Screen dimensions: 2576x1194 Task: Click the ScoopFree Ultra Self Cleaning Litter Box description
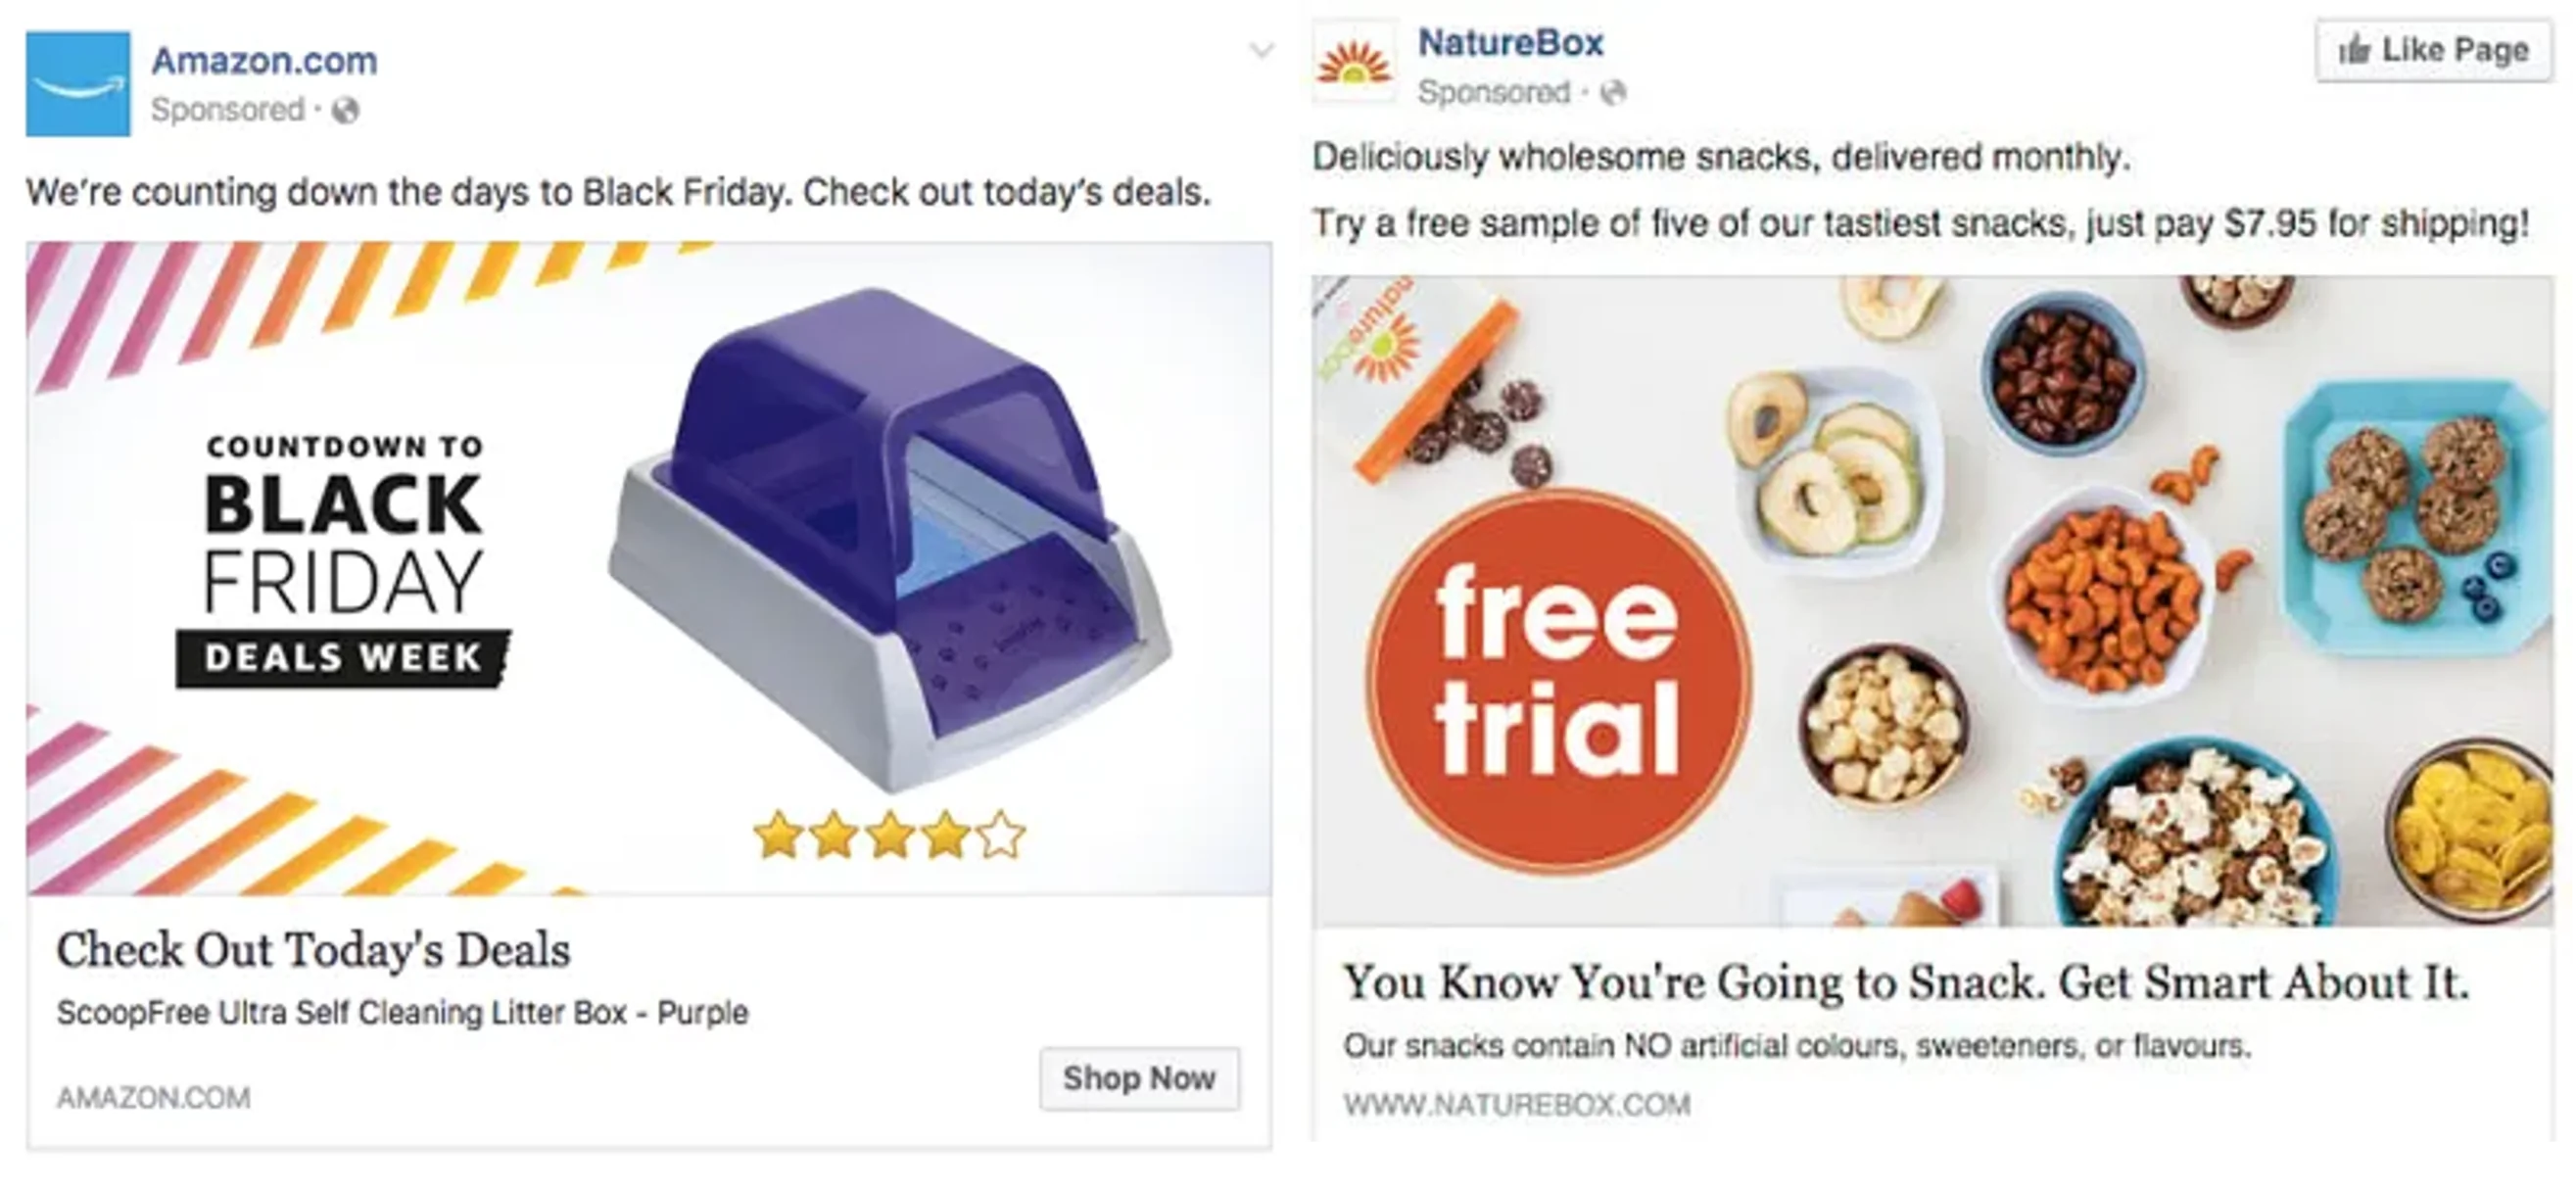click(x=402, y=1013)
